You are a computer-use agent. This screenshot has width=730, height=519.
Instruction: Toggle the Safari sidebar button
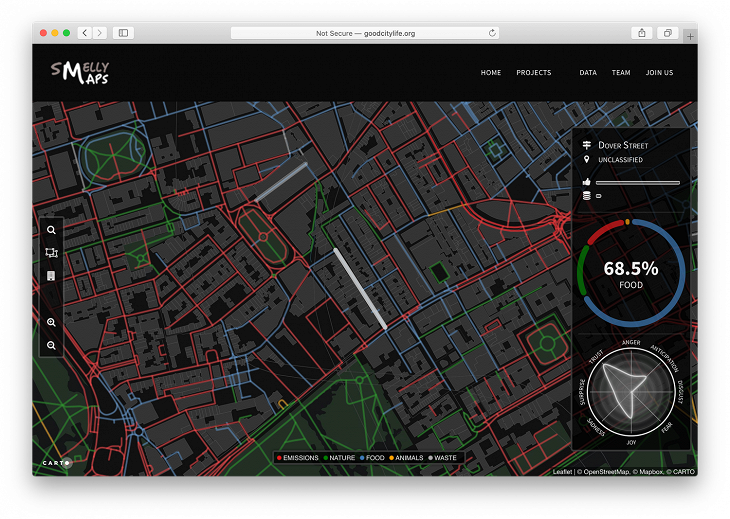(x=123, y=33)
